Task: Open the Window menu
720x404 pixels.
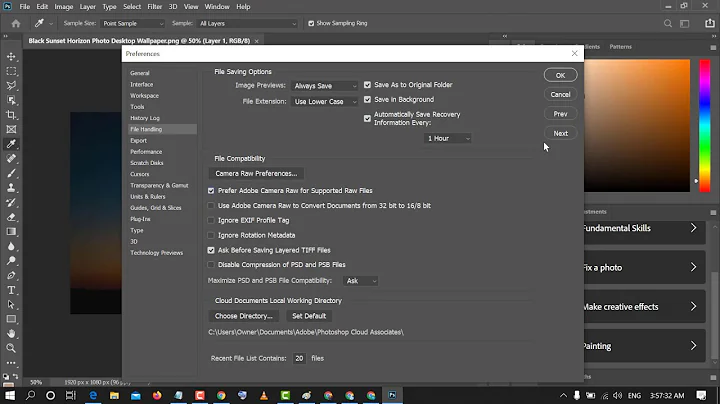Action: coord(217,6)
